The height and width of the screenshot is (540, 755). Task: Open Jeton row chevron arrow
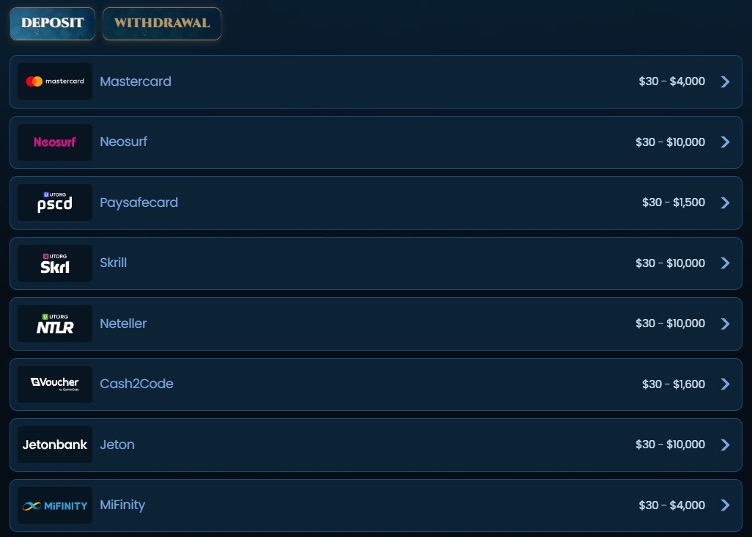click(725, 445)
